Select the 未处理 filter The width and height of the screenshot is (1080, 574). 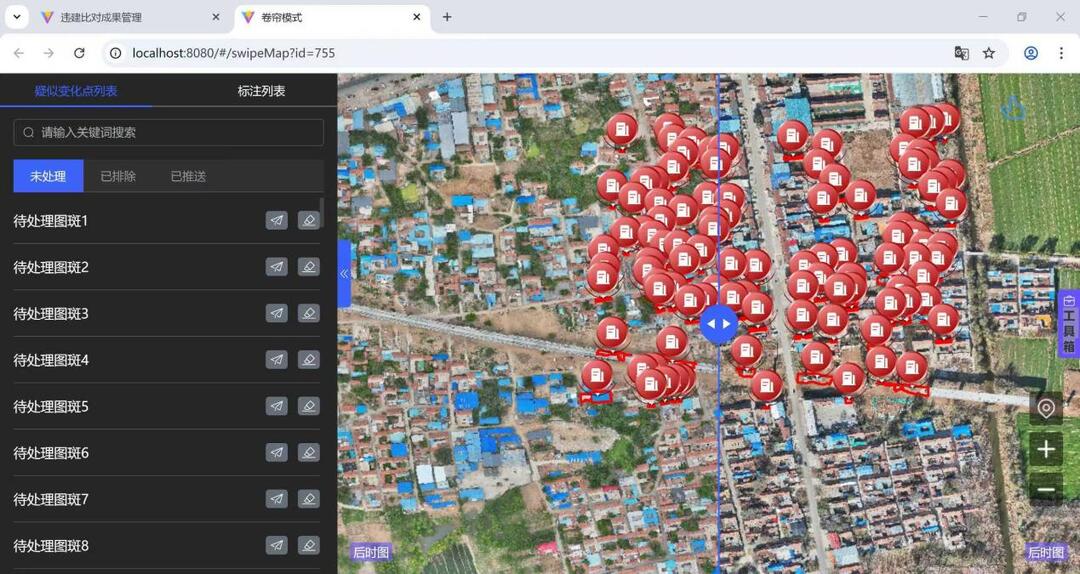pyautogui.click(x=48, y=176)
